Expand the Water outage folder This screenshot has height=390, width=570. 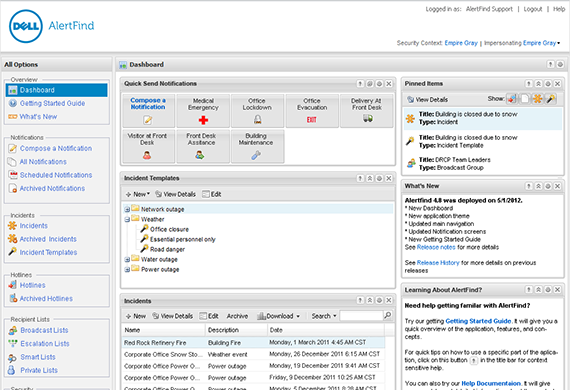point(127,260)
